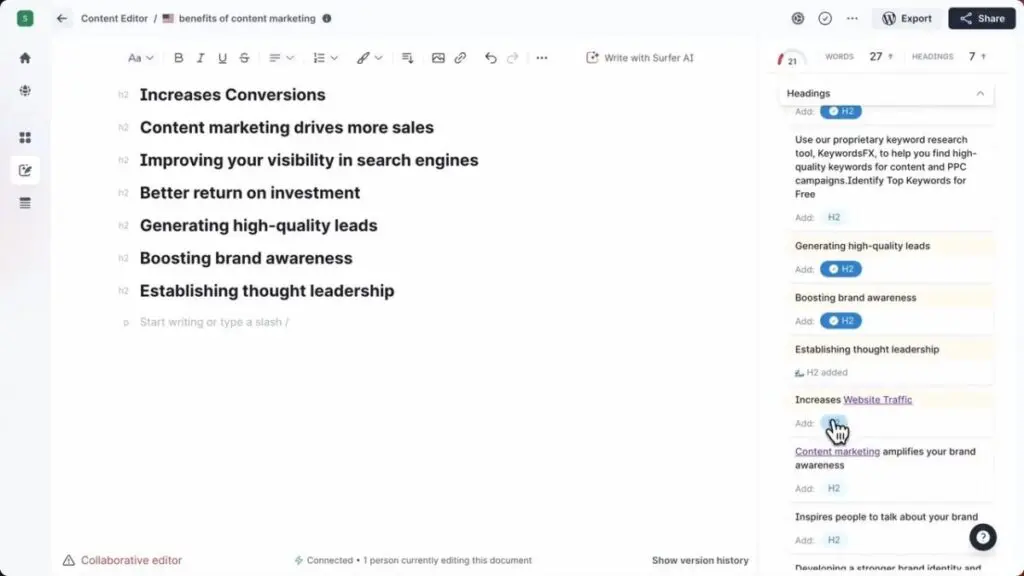Add H2 for Inspires people to talk heading
This screenshot has height=576, width=1024.
(x=833, y=540)
